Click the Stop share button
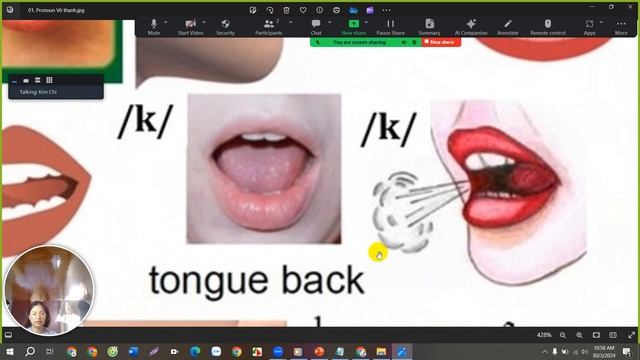Image resolution: width=640 pixels, height=360 pixels. click(x=441, y=42)
